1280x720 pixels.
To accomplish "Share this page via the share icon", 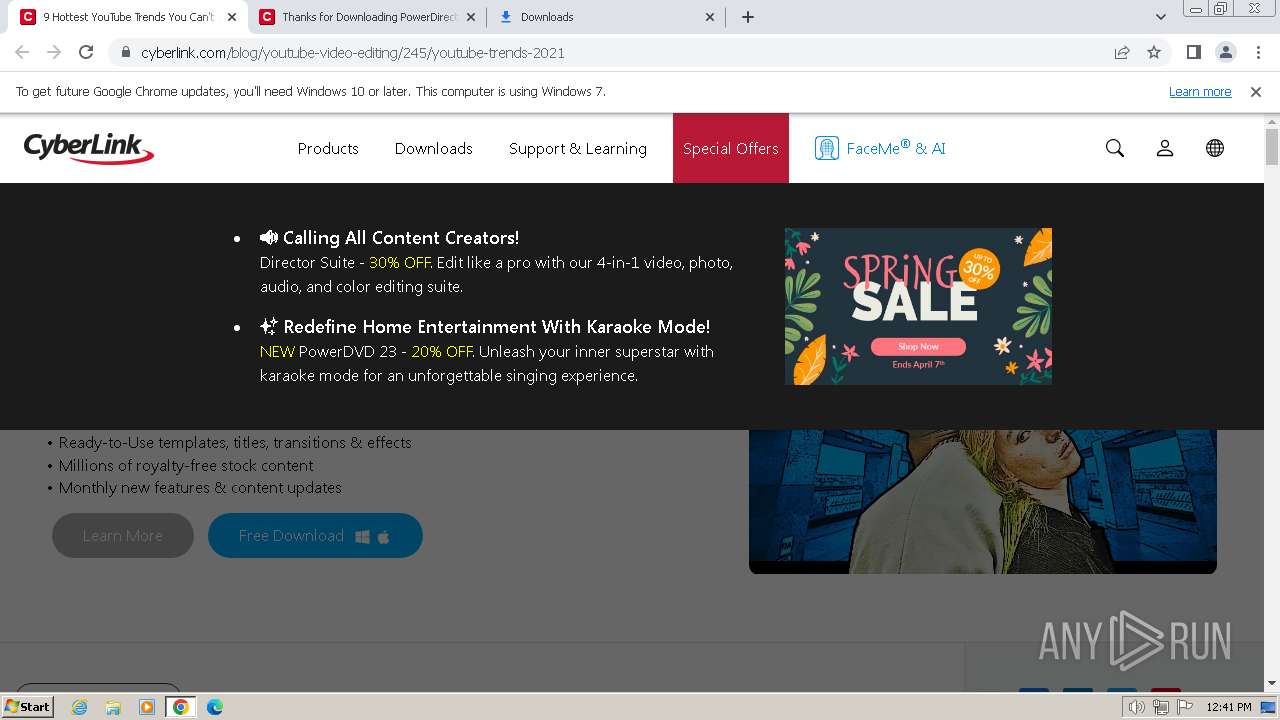I will point(1122,52).
